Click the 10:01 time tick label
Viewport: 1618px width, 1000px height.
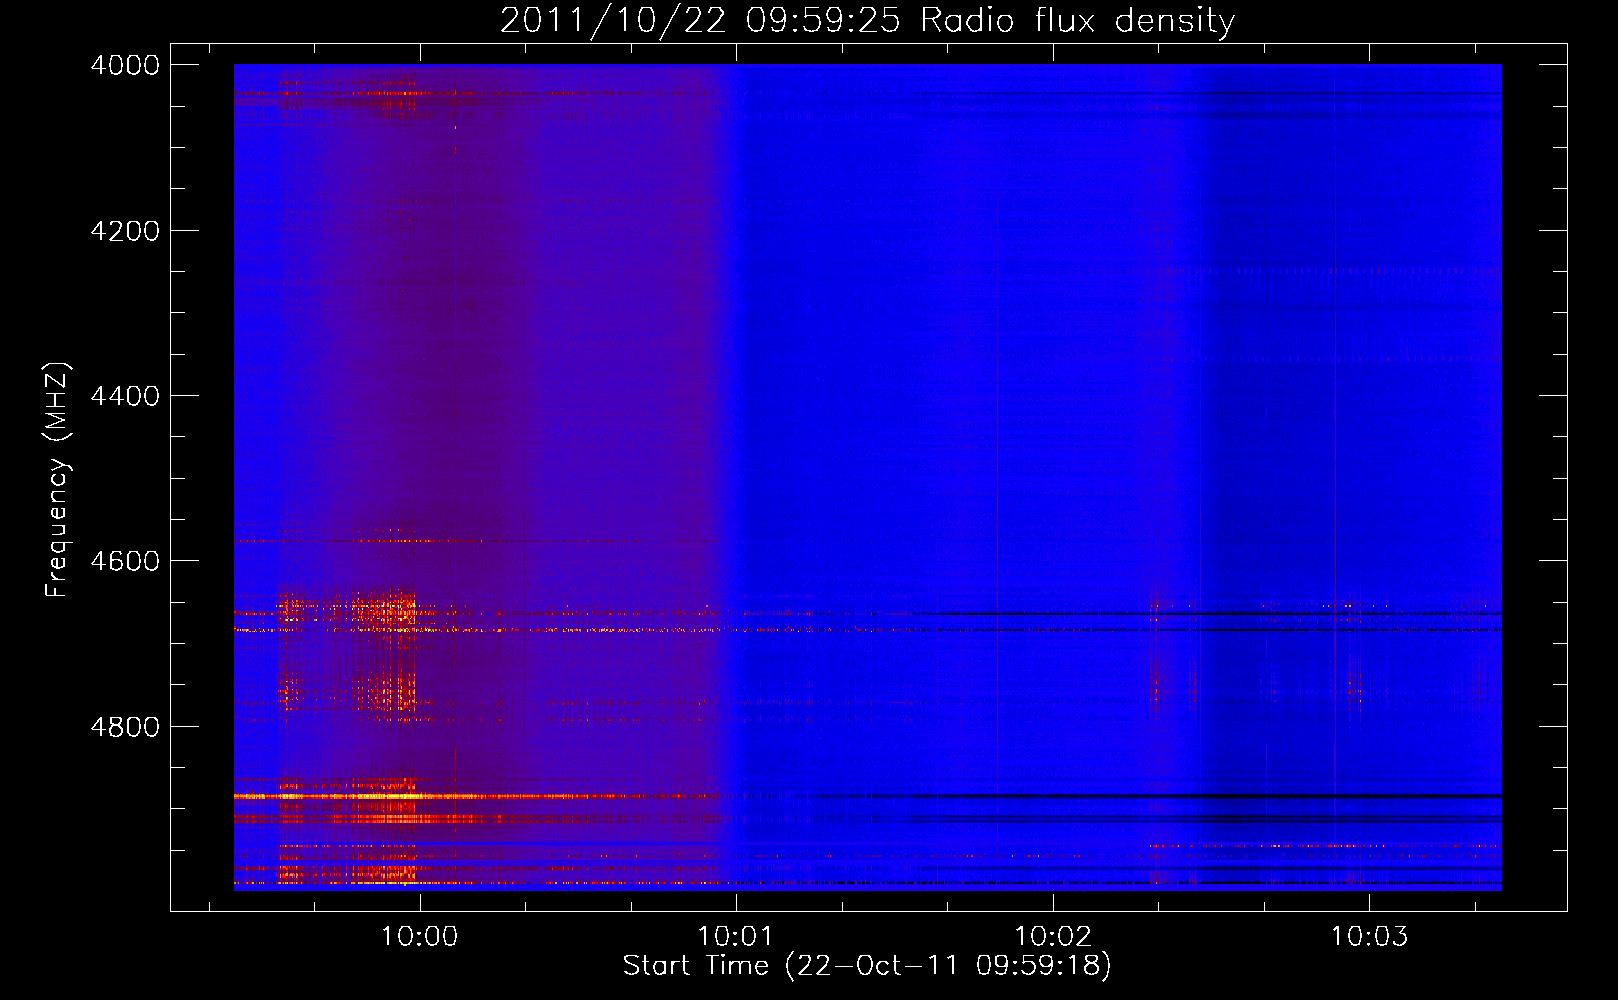pyautogui.click(x=736, y=937)
